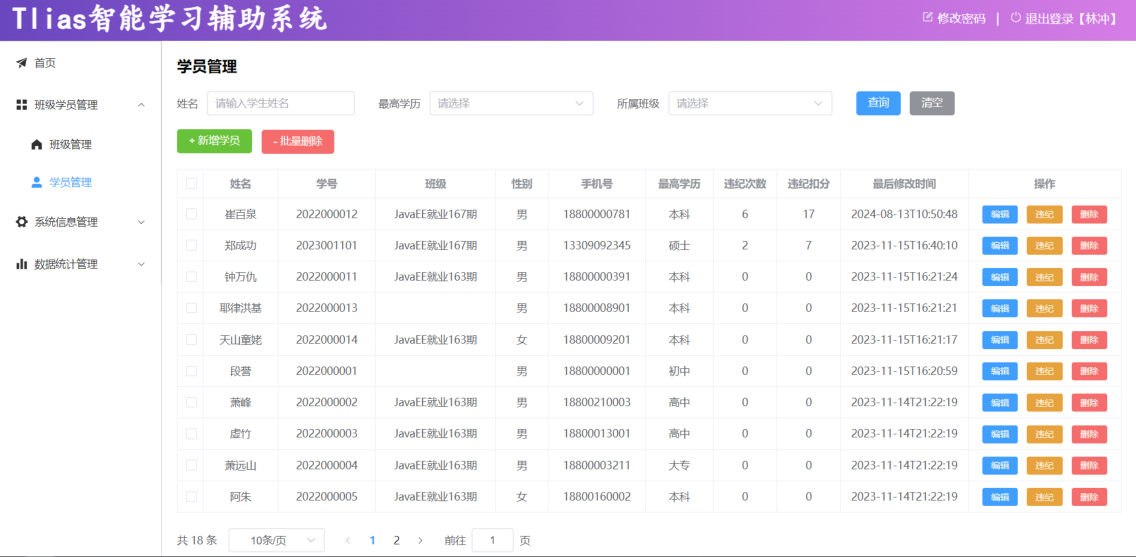Click the 前往 page number input
Image resolution: width=1136 pixels, height=557 pixels.
pyautogui.click(x=493, y=540)
